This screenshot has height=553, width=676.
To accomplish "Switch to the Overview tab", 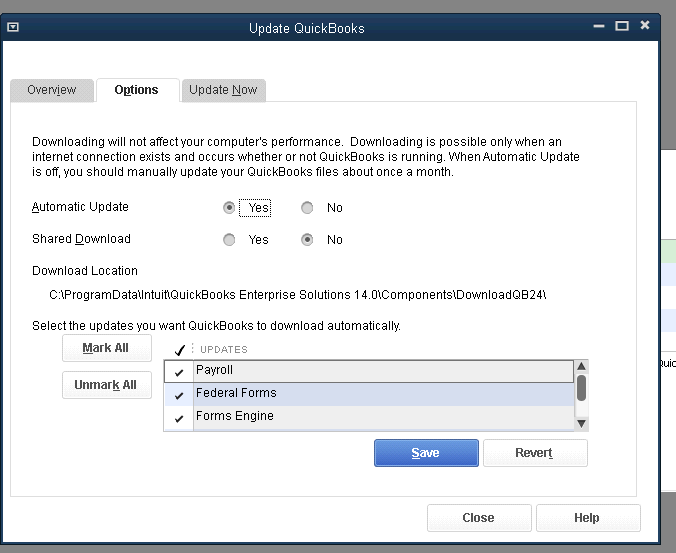I will point(52,90).
